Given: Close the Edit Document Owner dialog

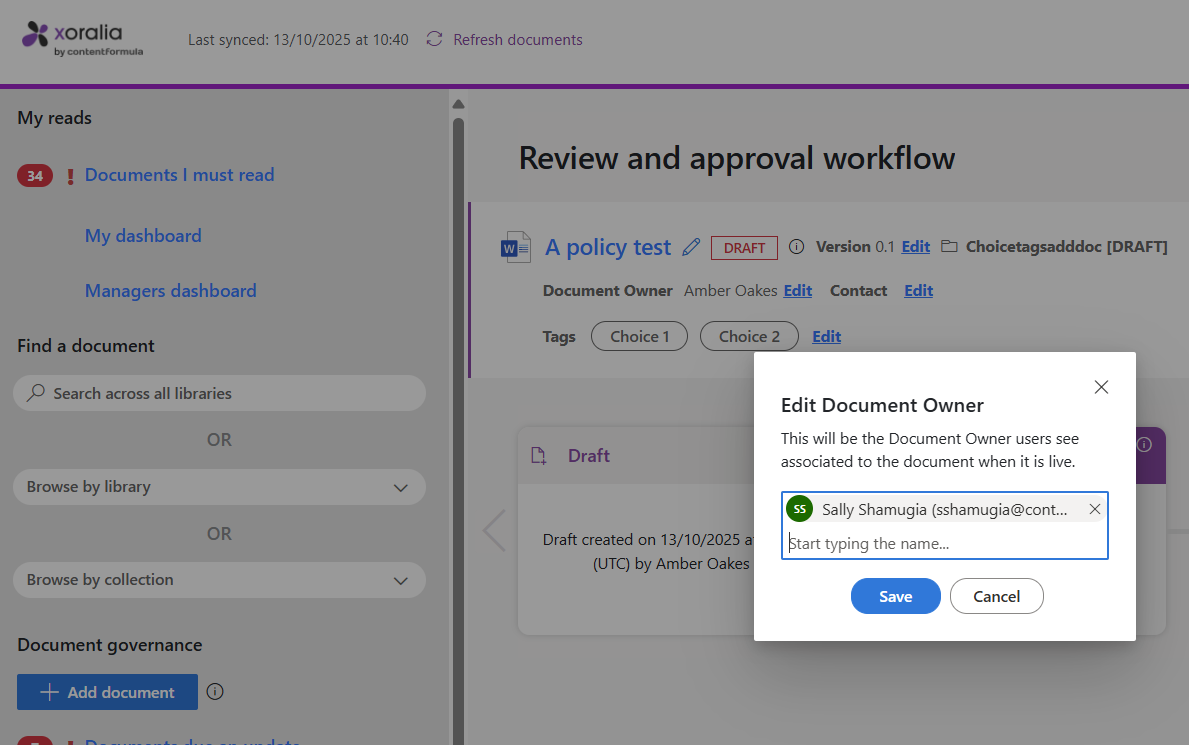Looking at the screenshot, I should coord(1101,387).
